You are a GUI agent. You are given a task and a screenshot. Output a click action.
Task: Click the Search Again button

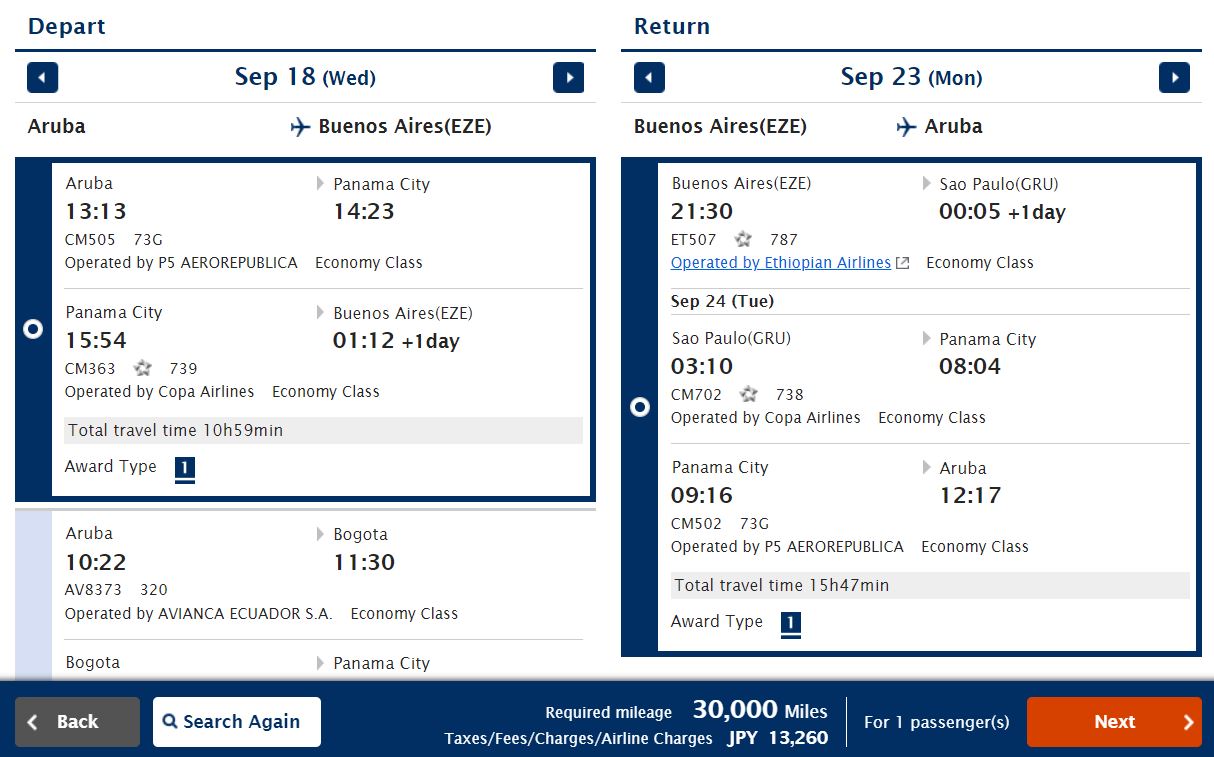coord(237,722)
